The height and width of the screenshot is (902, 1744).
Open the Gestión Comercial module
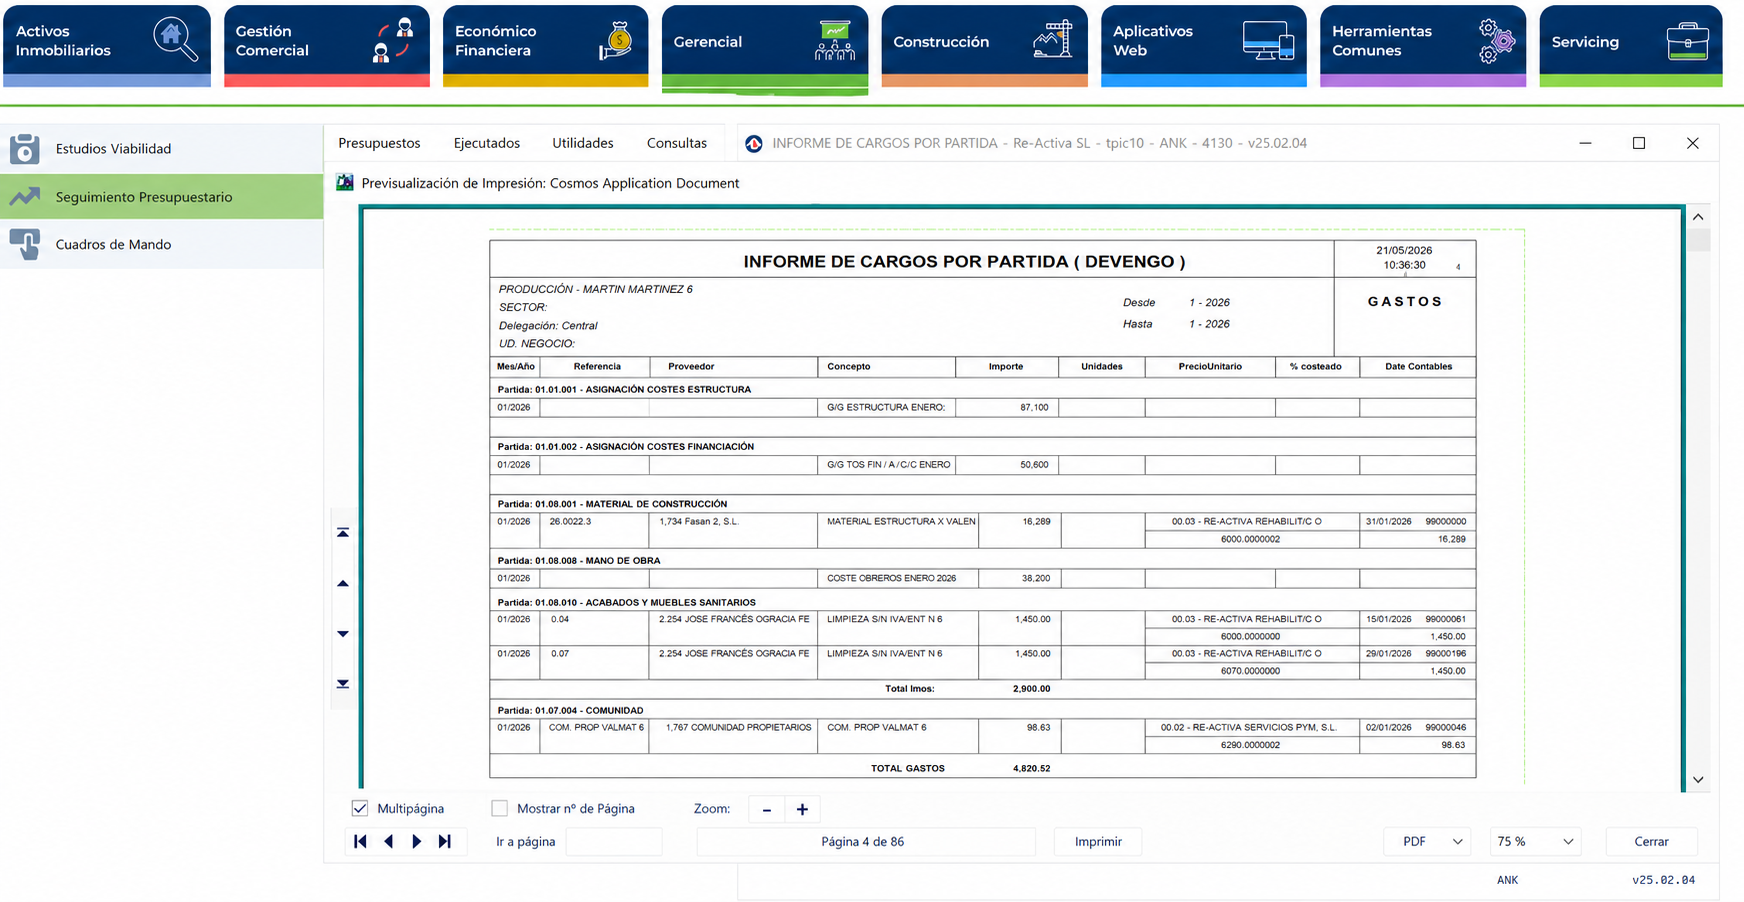(x=326, y=45)
